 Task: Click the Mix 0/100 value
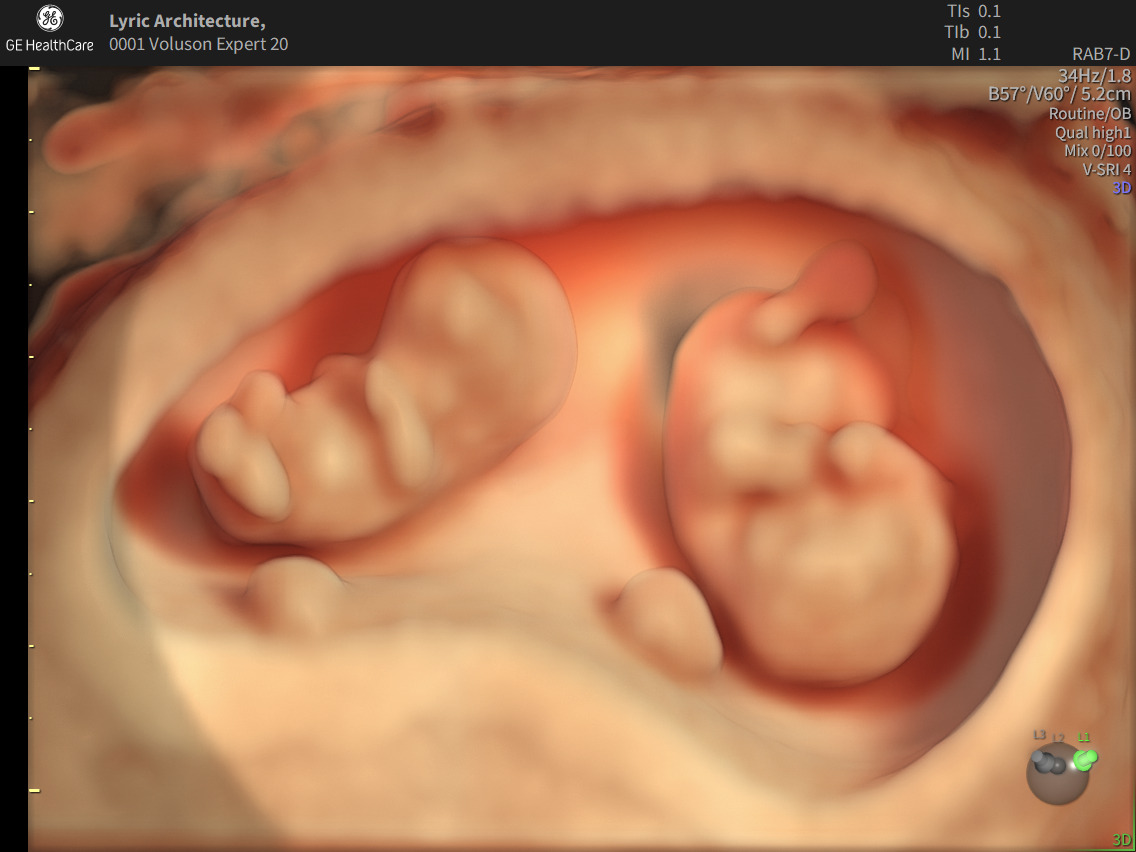coord(1097,151)
